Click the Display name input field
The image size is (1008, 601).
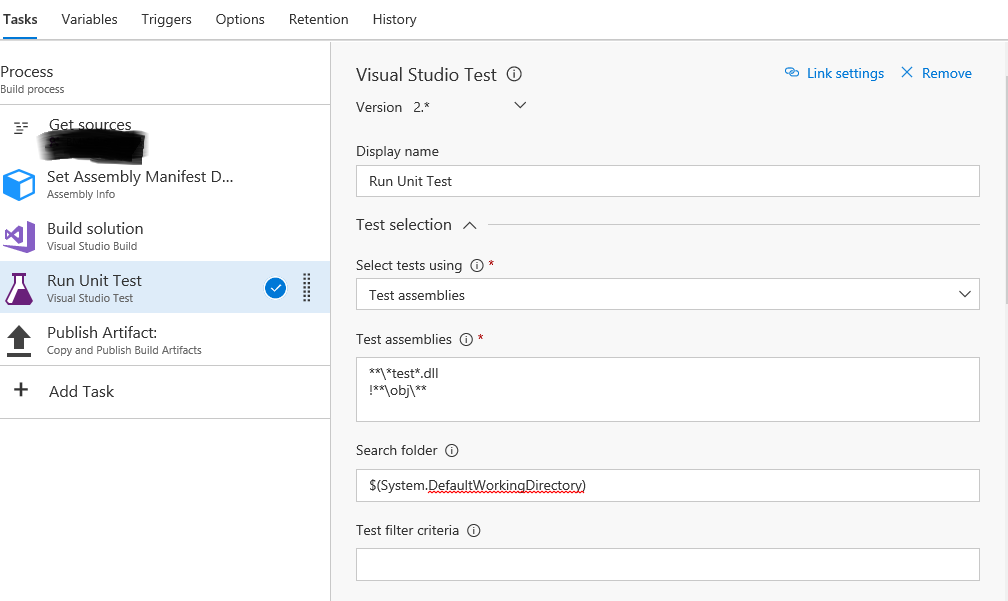(x=667, y=181)
